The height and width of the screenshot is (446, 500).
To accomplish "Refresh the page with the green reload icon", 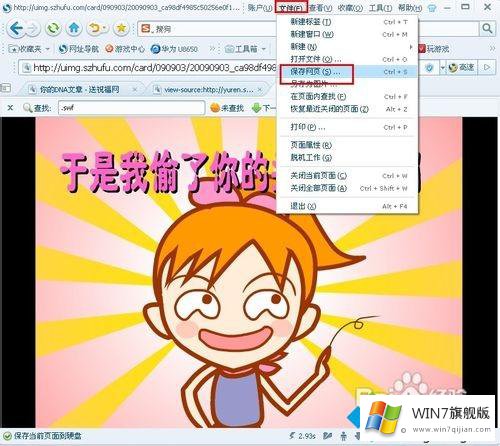I will (x=53, y=29).
